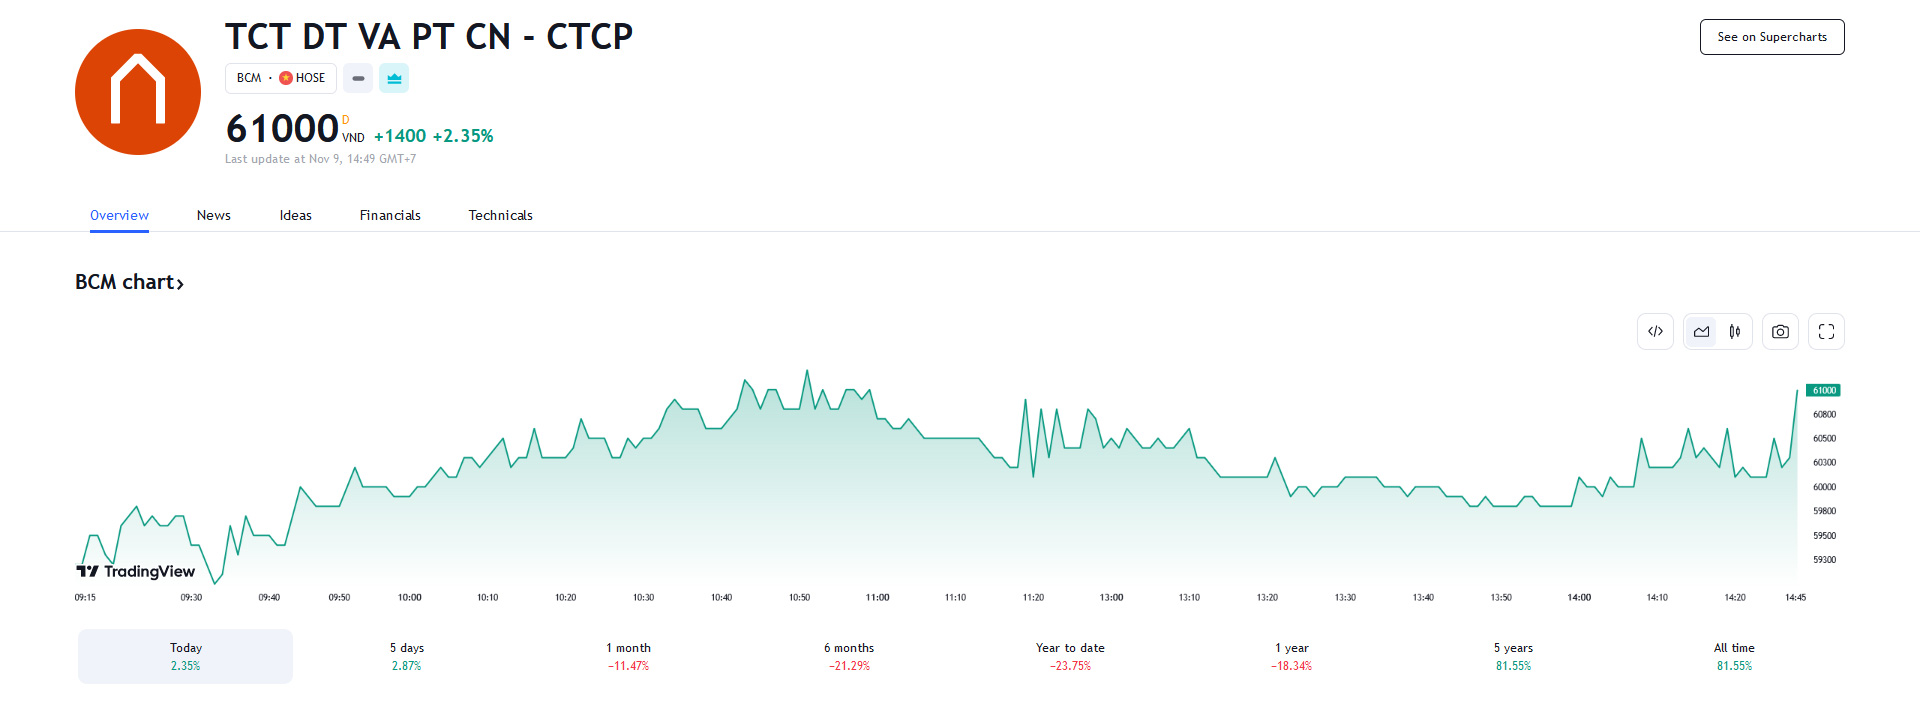Open the Financials tab
Screen dimensions: 1920x705
tap(390, 215)
